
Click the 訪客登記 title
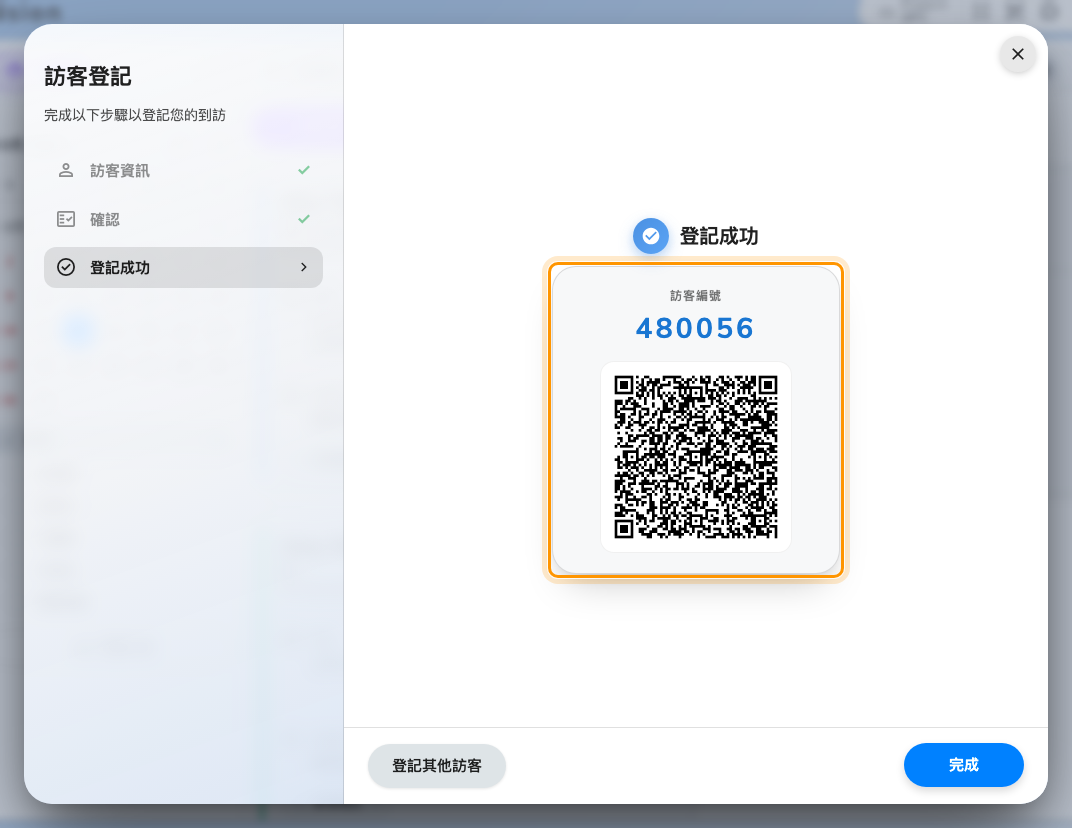(x=88, y=76)
